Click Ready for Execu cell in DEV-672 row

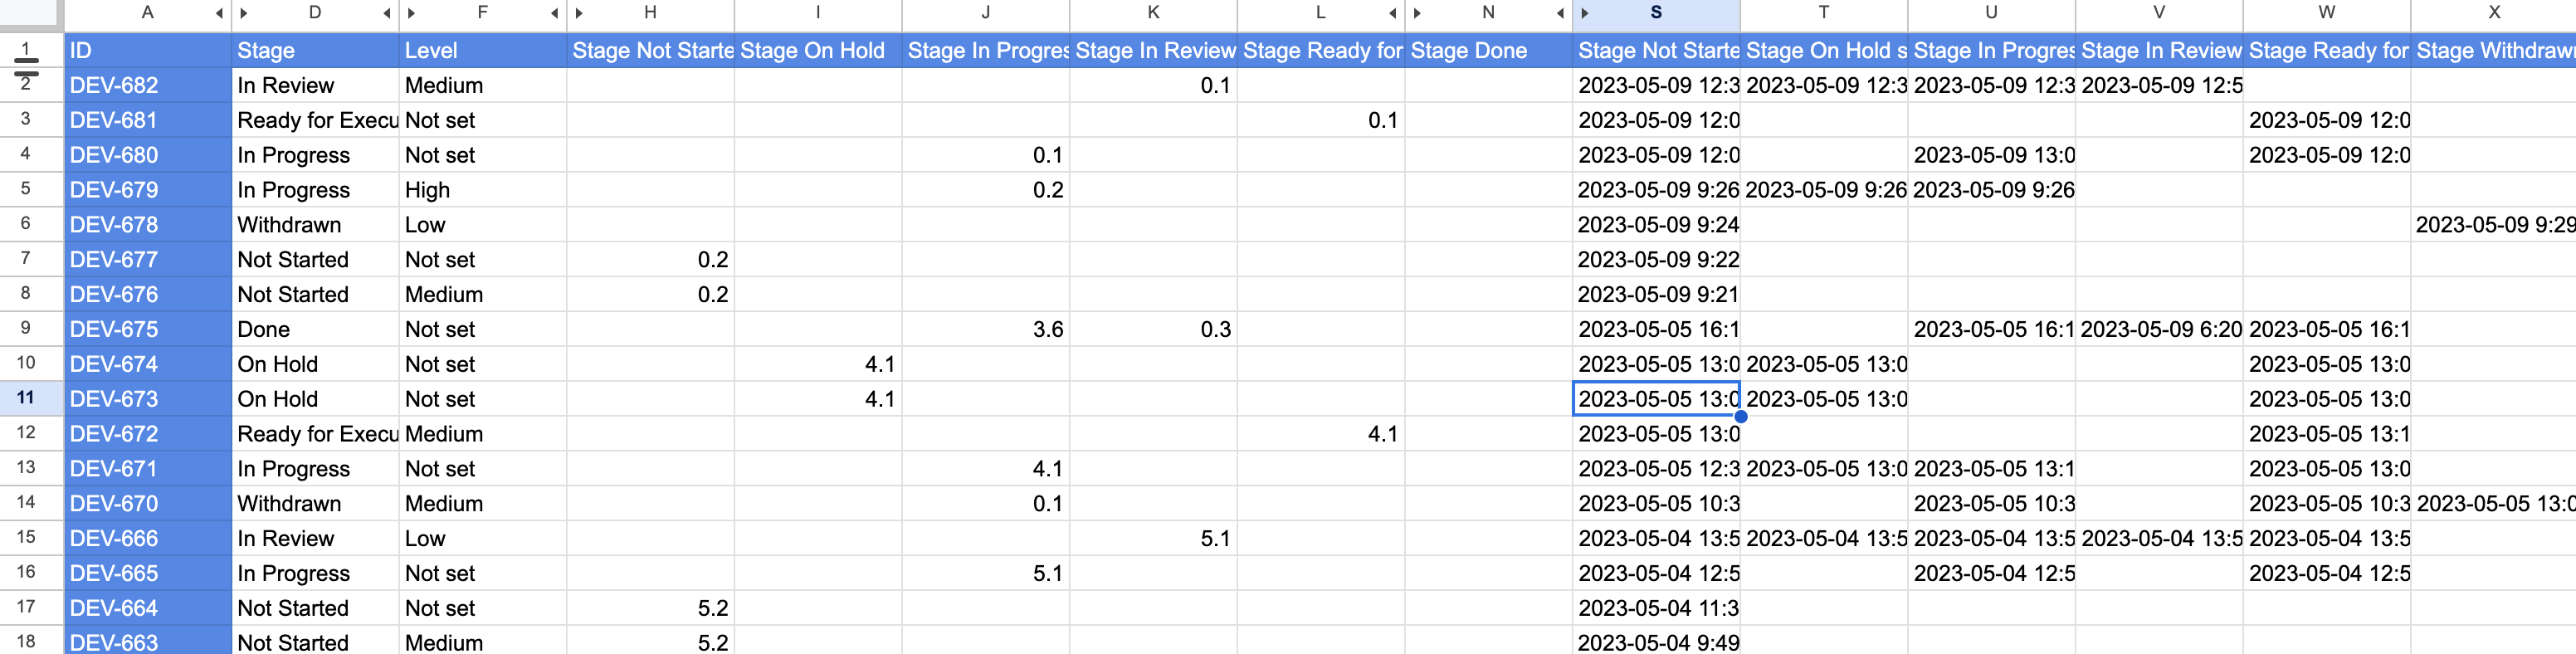click(x=316, y=433)
